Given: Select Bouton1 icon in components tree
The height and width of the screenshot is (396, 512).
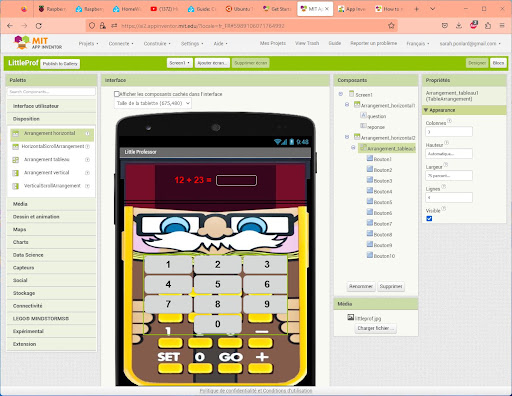Looking at the screenshot, I should pos(370,158).
